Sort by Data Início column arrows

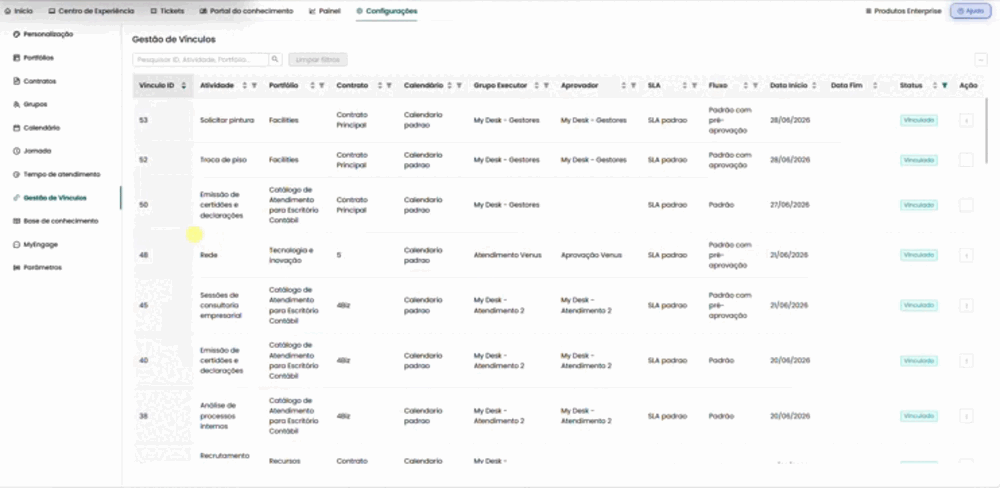tap(814, 85)
